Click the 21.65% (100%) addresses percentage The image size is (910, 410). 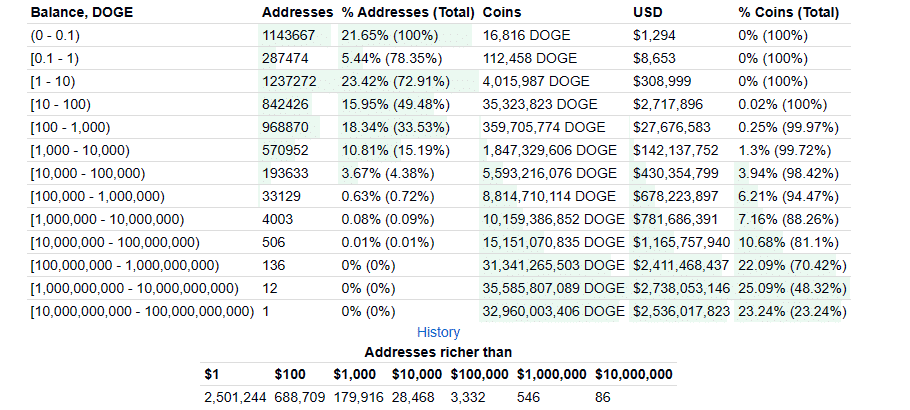click(389, 35)
